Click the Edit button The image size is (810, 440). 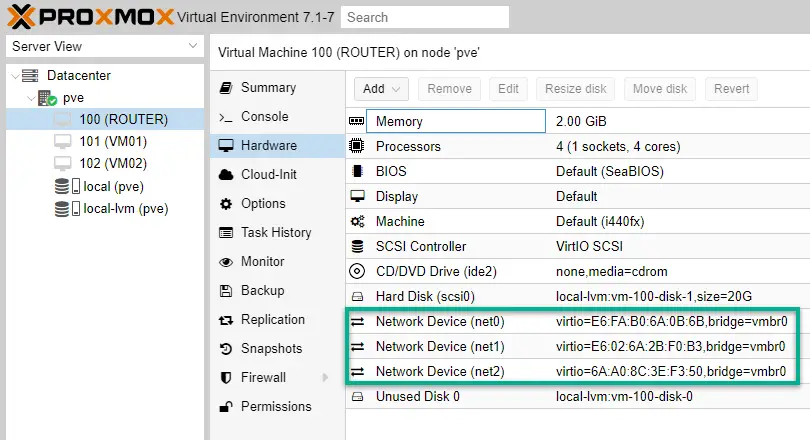click(x=508, y=89)
